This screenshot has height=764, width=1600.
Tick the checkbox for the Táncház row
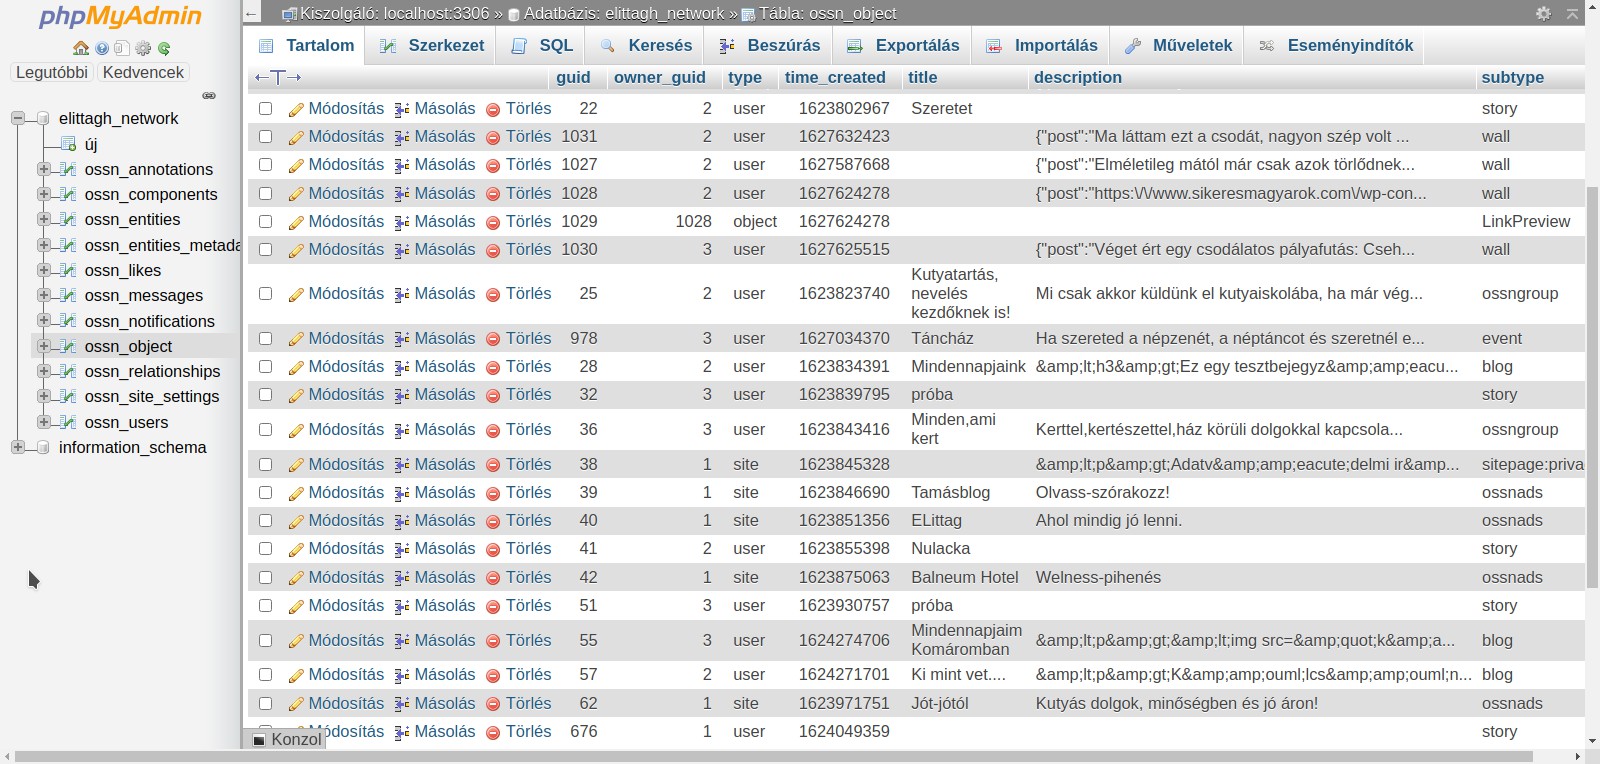[265, 338]
